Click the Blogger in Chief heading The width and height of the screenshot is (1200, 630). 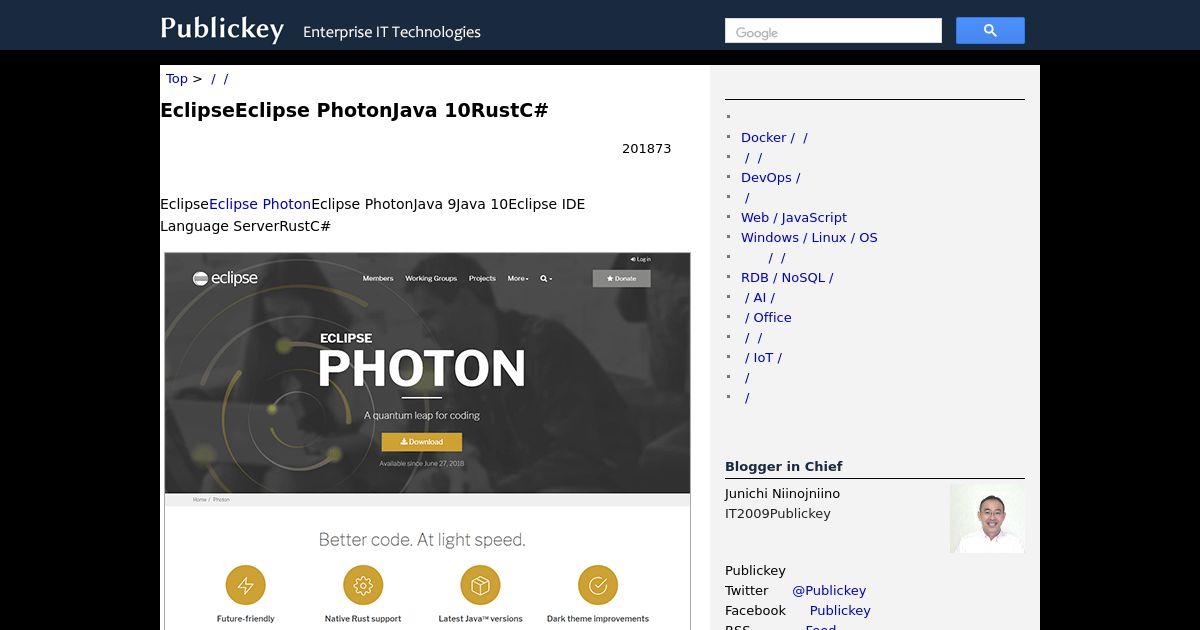[783, 466]
